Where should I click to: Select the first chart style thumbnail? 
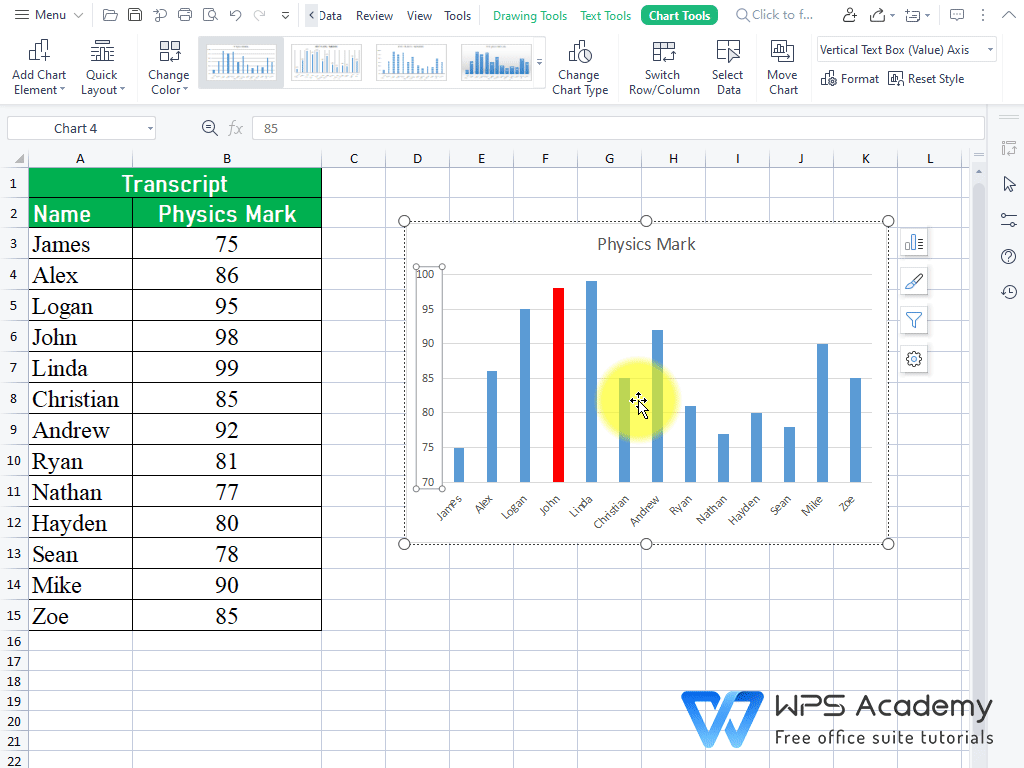[241, 62]
